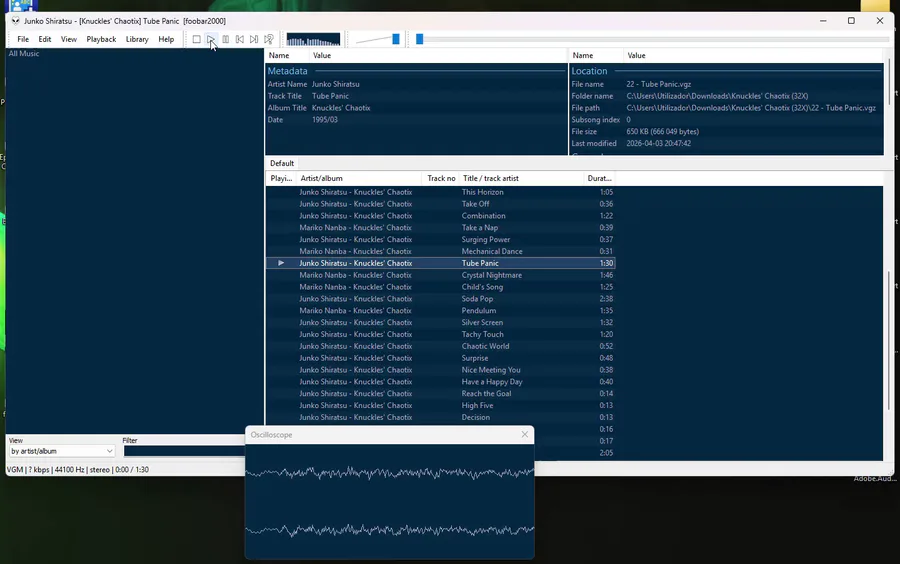Click the foobar2000 app icon in title bar
The height and width of the screenshot is (564, 900).
tap(15, 21)
